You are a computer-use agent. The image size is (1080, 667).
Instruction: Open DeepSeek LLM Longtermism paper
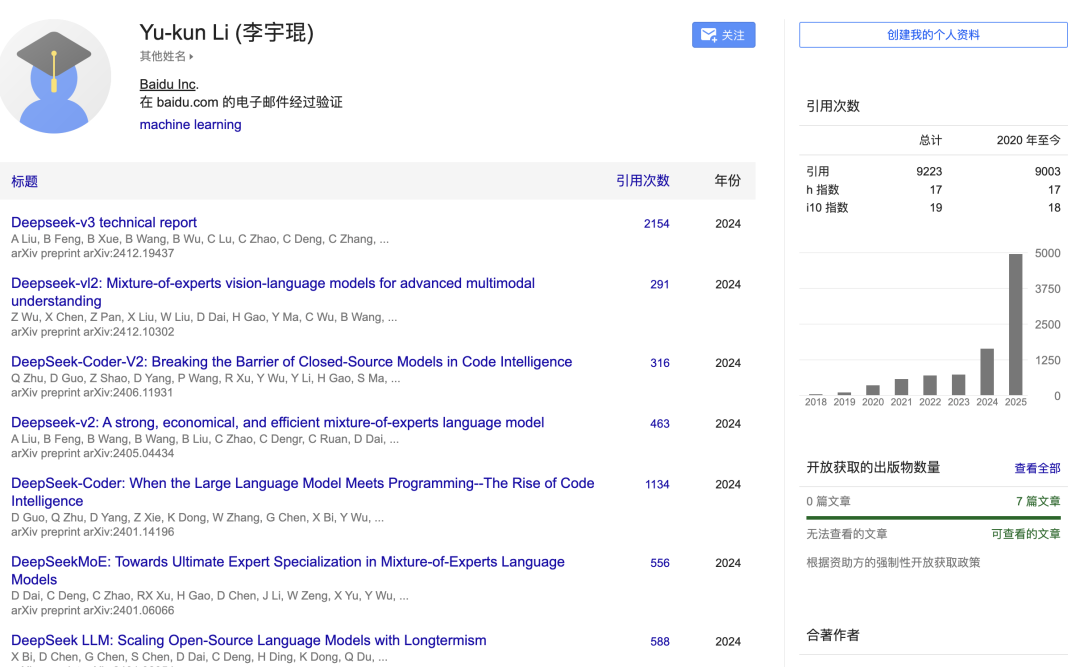(248, 640)
